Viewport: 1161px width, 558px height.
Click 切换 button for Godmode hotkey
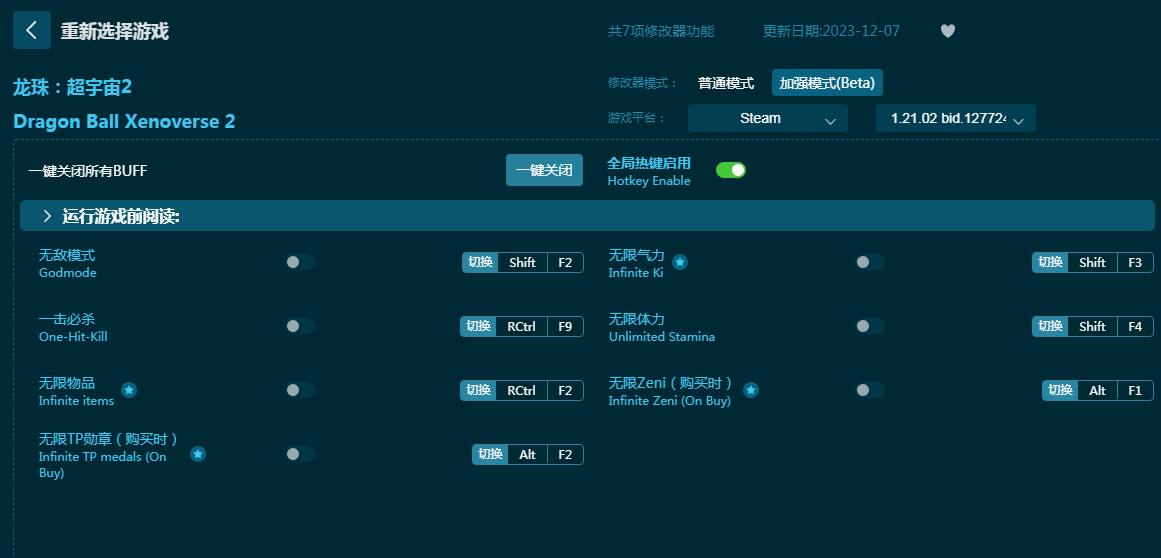(x=481, y=262)
